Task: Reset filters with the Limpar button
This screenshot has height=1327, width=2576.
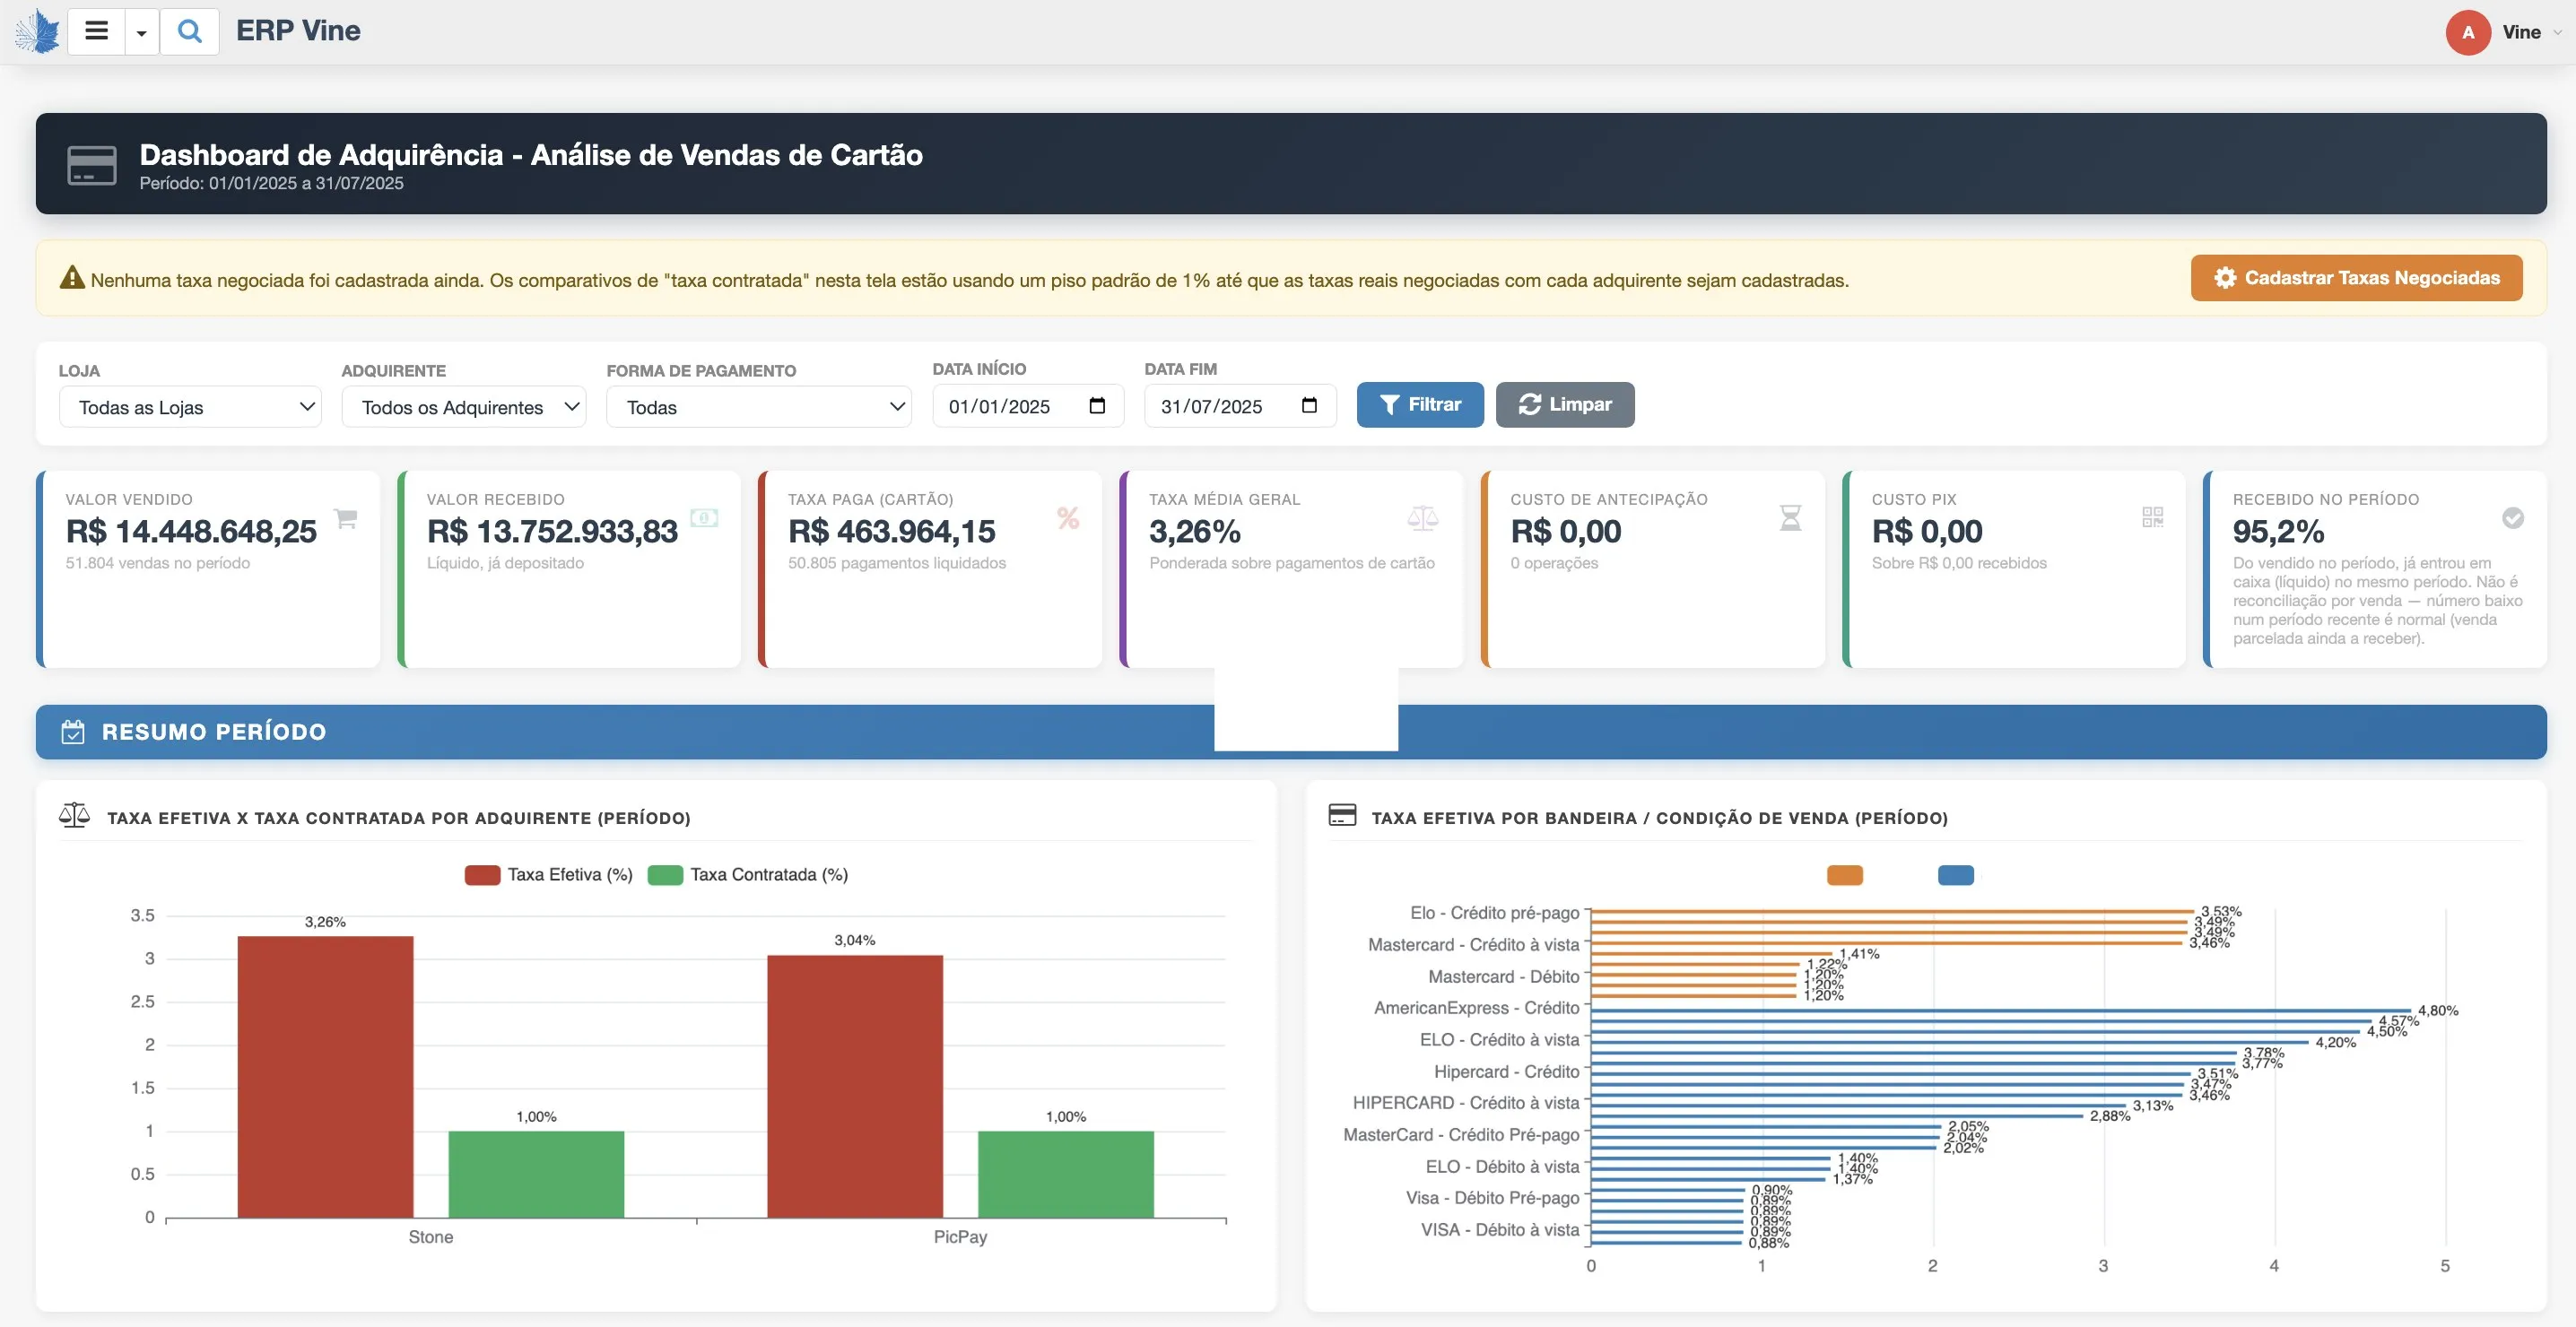Action: pyautogui.click(x=1565, y=405)
